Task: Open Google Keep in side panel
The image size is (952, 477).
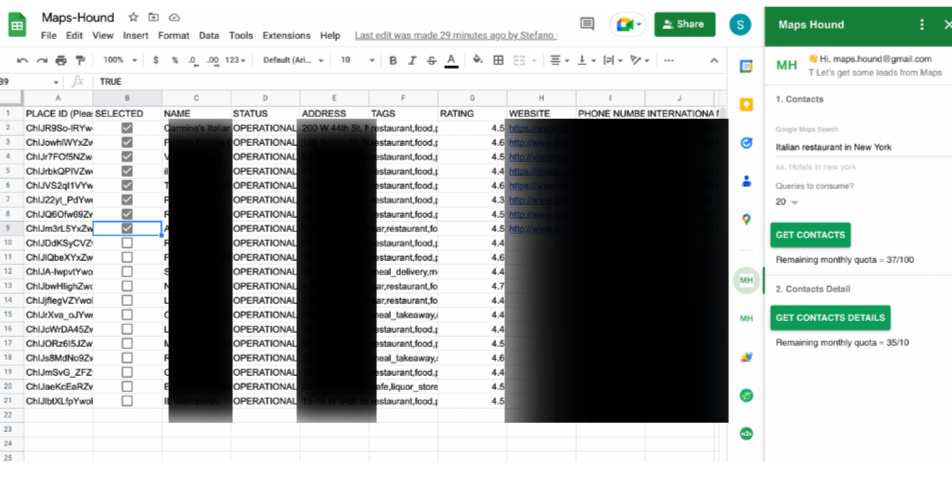Action: 746,104
